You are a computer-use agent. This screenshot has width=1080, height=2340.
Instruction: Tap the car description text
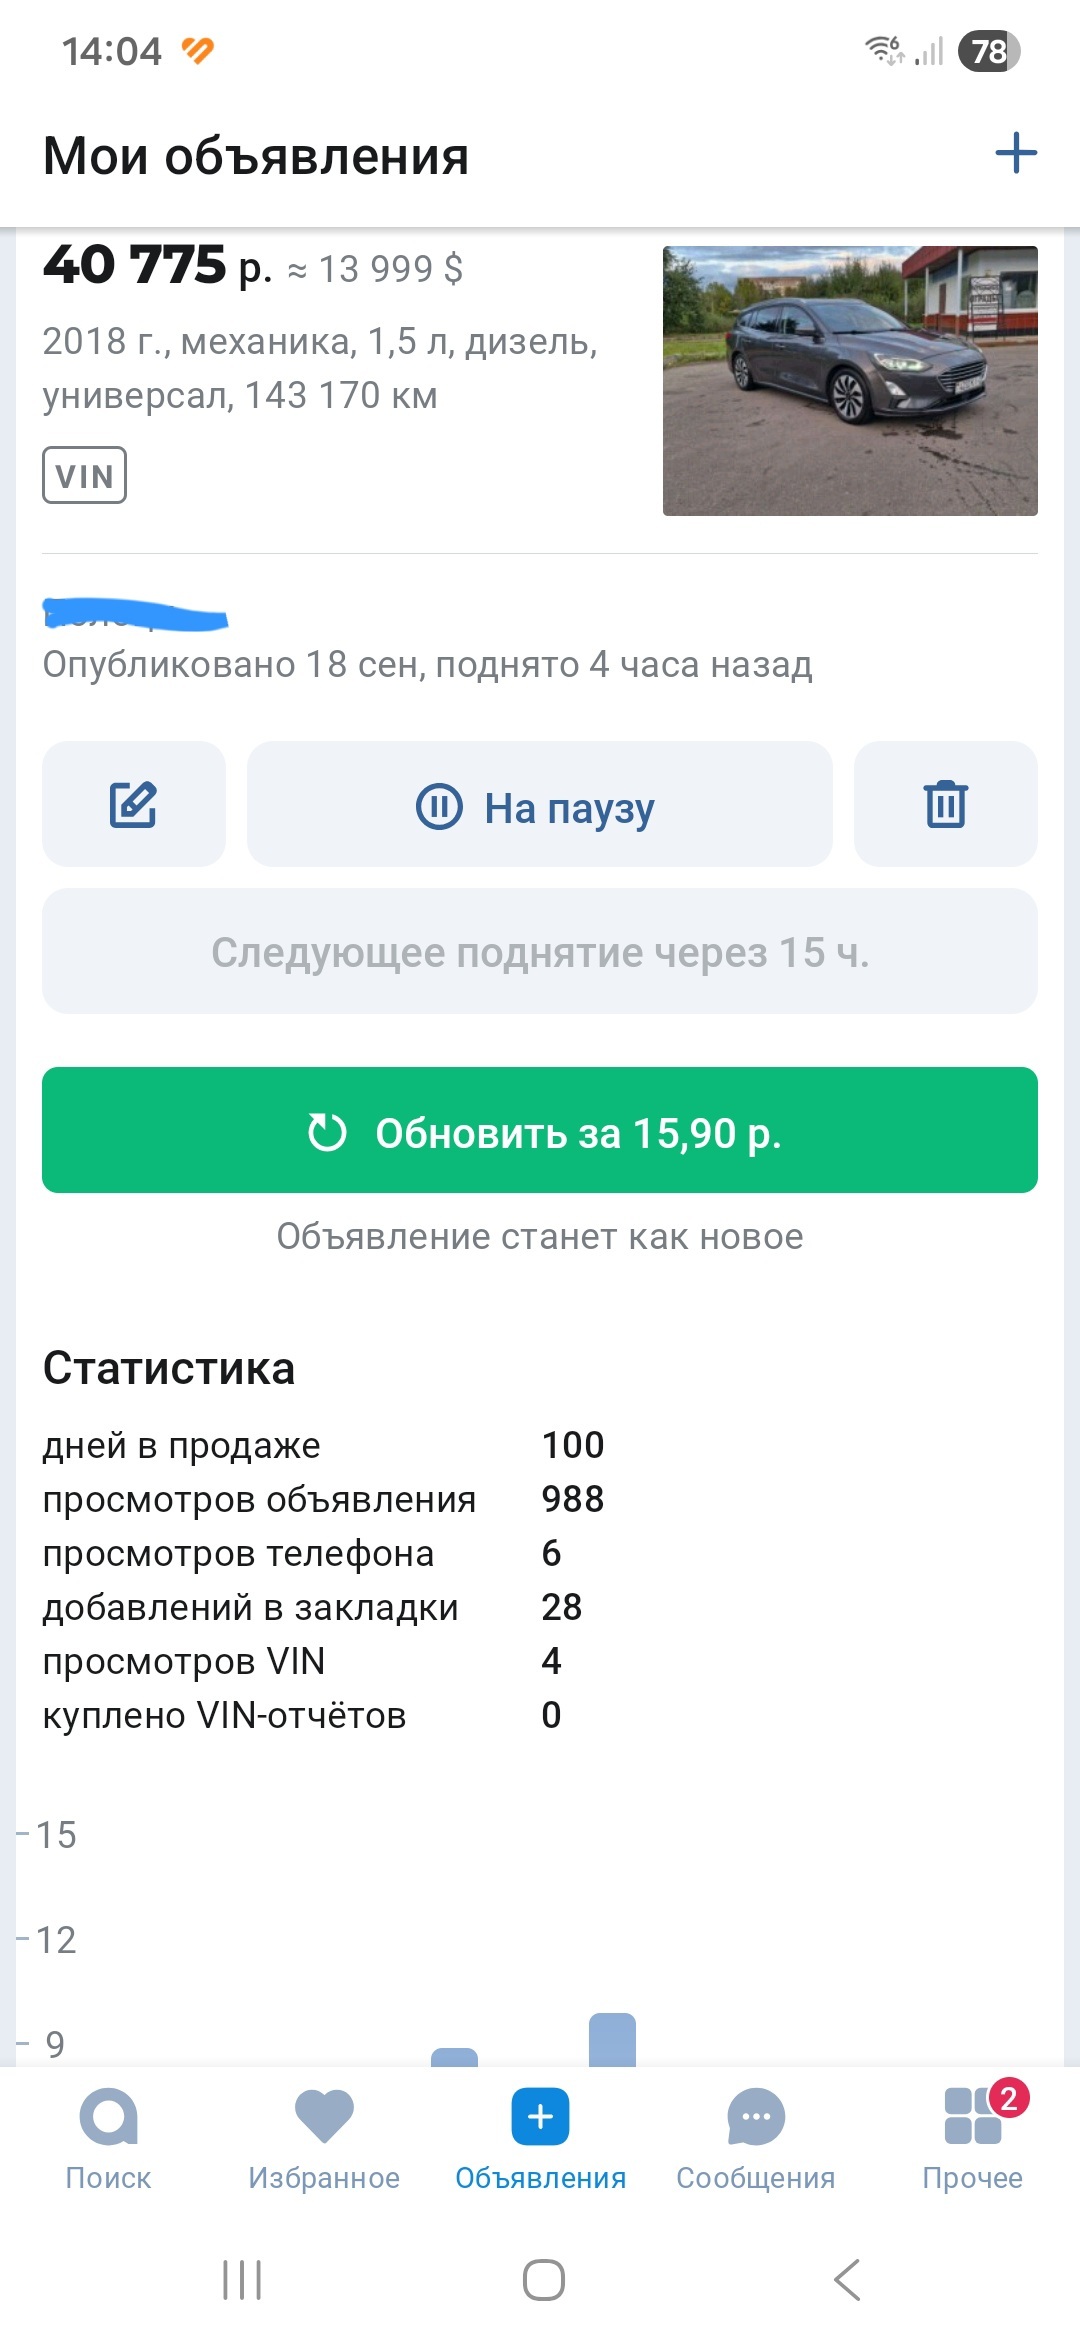pos(320,368)
